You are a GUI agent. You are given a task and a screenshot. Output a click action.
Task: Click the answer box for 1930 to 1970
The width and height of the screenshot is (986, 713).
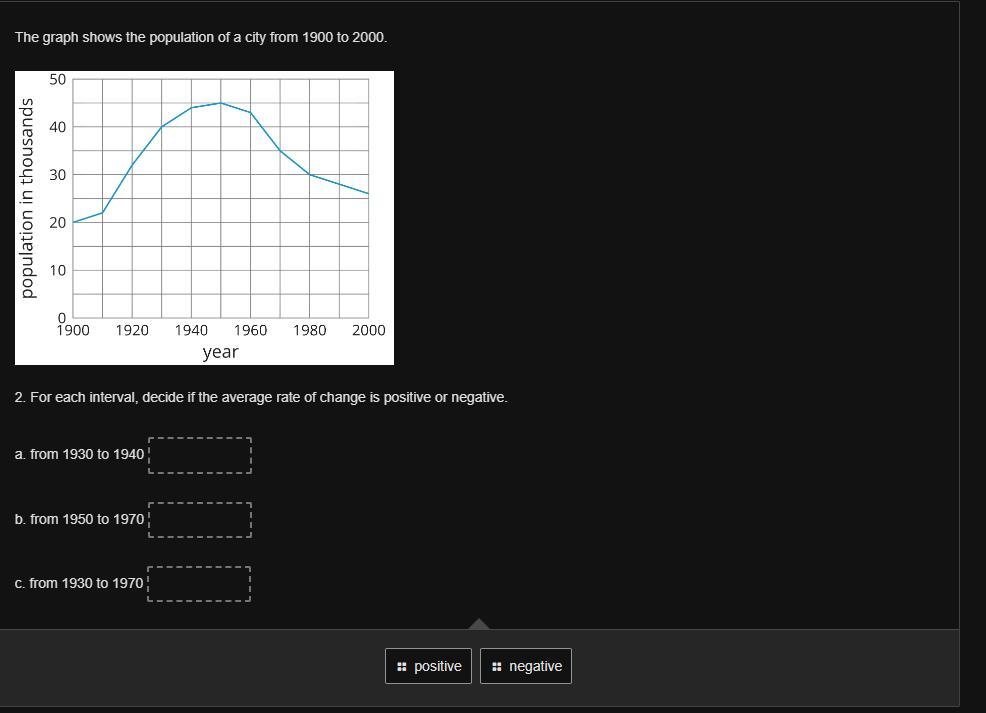199,584
